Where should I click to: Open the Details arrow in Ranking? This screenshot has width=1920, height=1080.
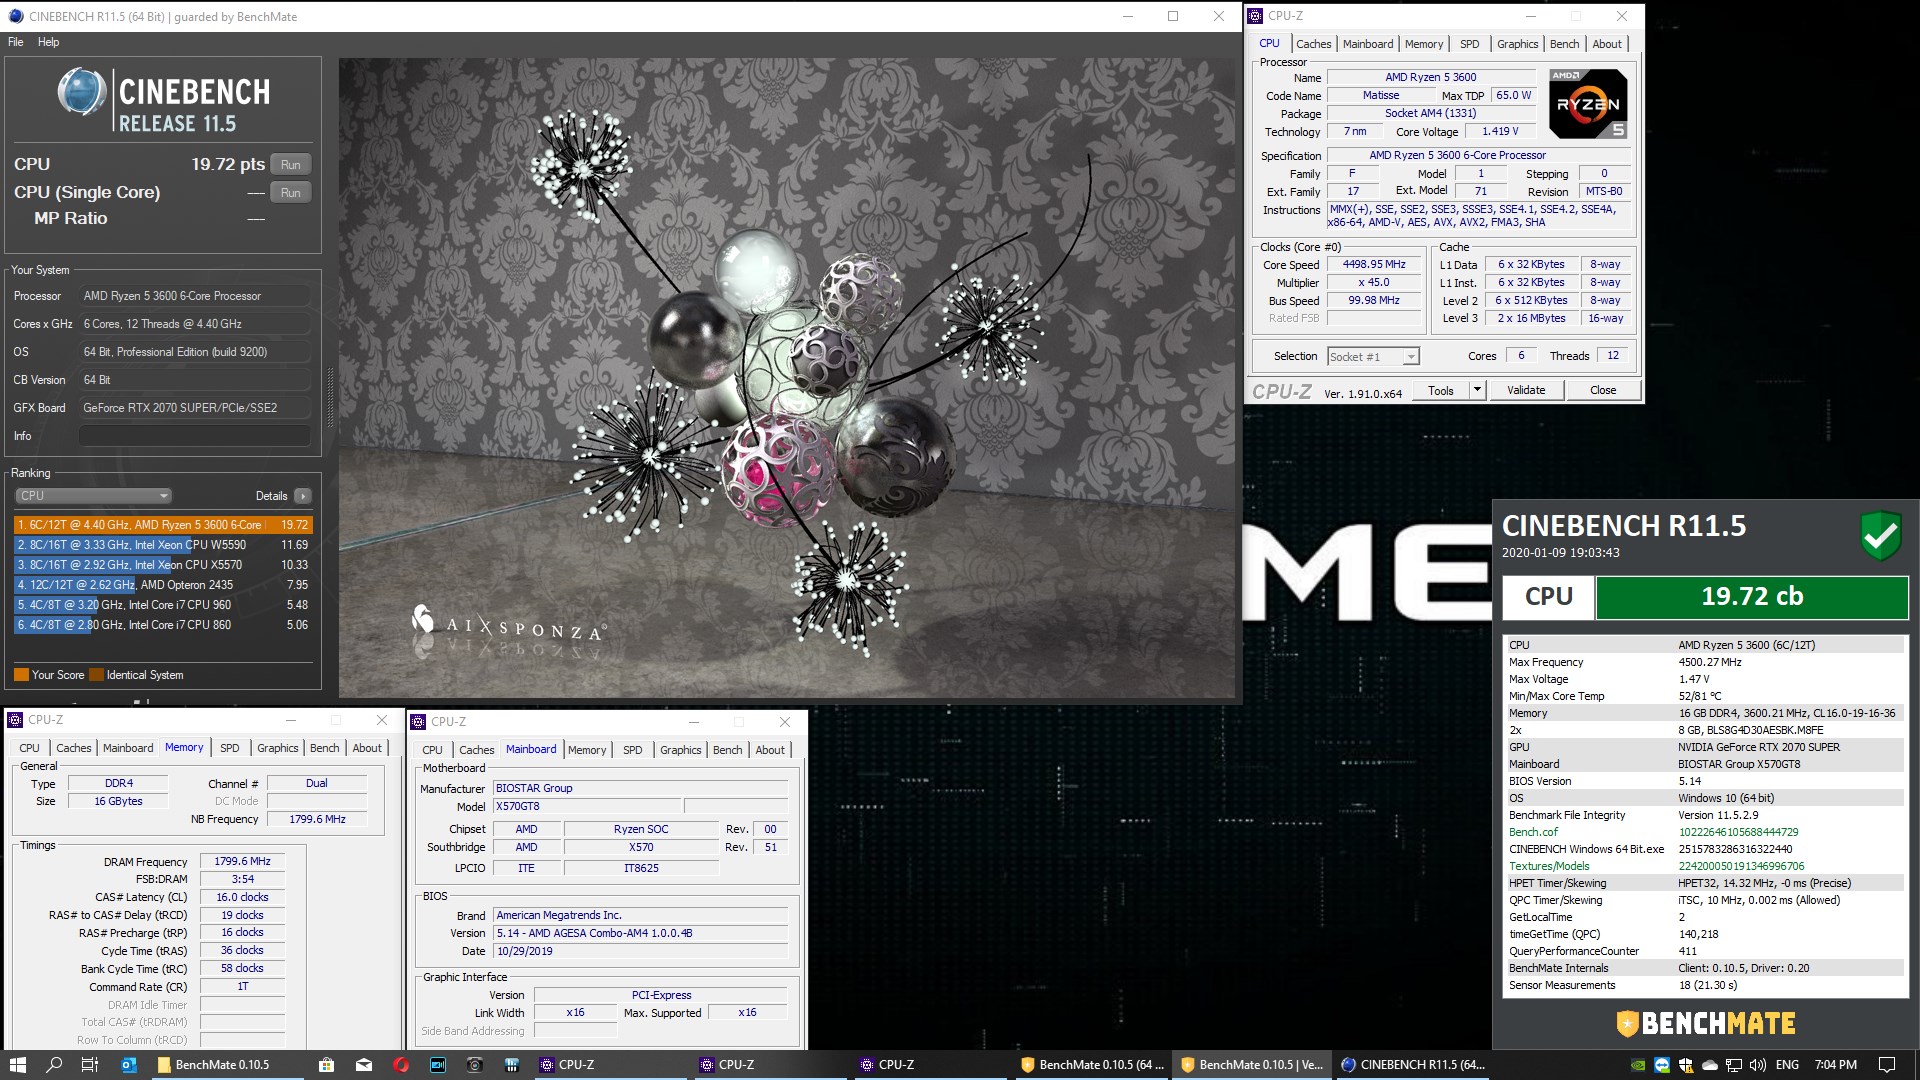(x=303, y=496)
